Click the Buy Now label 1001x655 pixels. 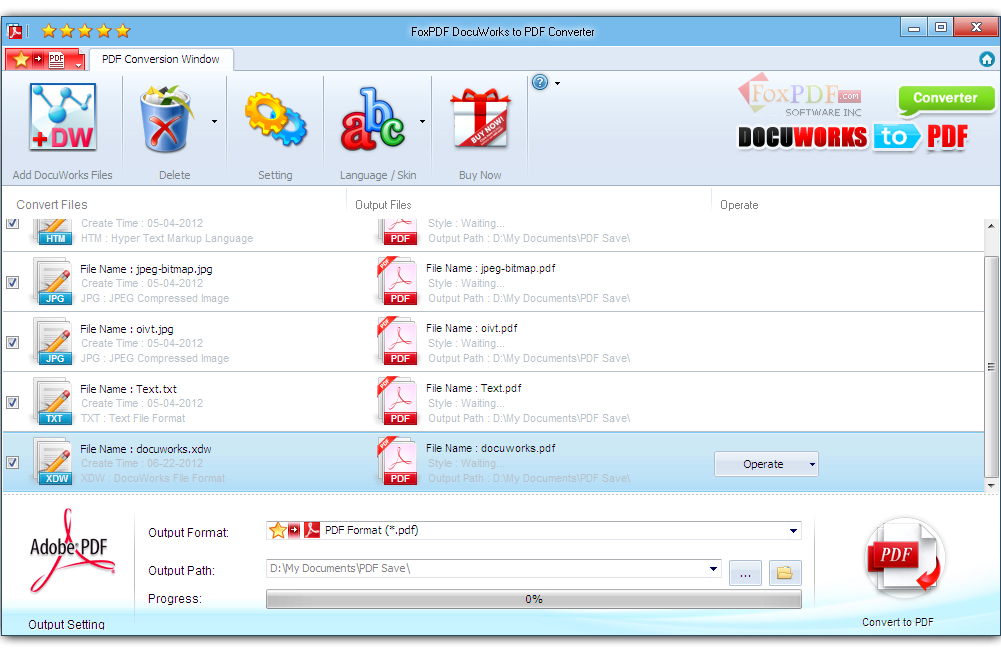(x=480, y=175)
